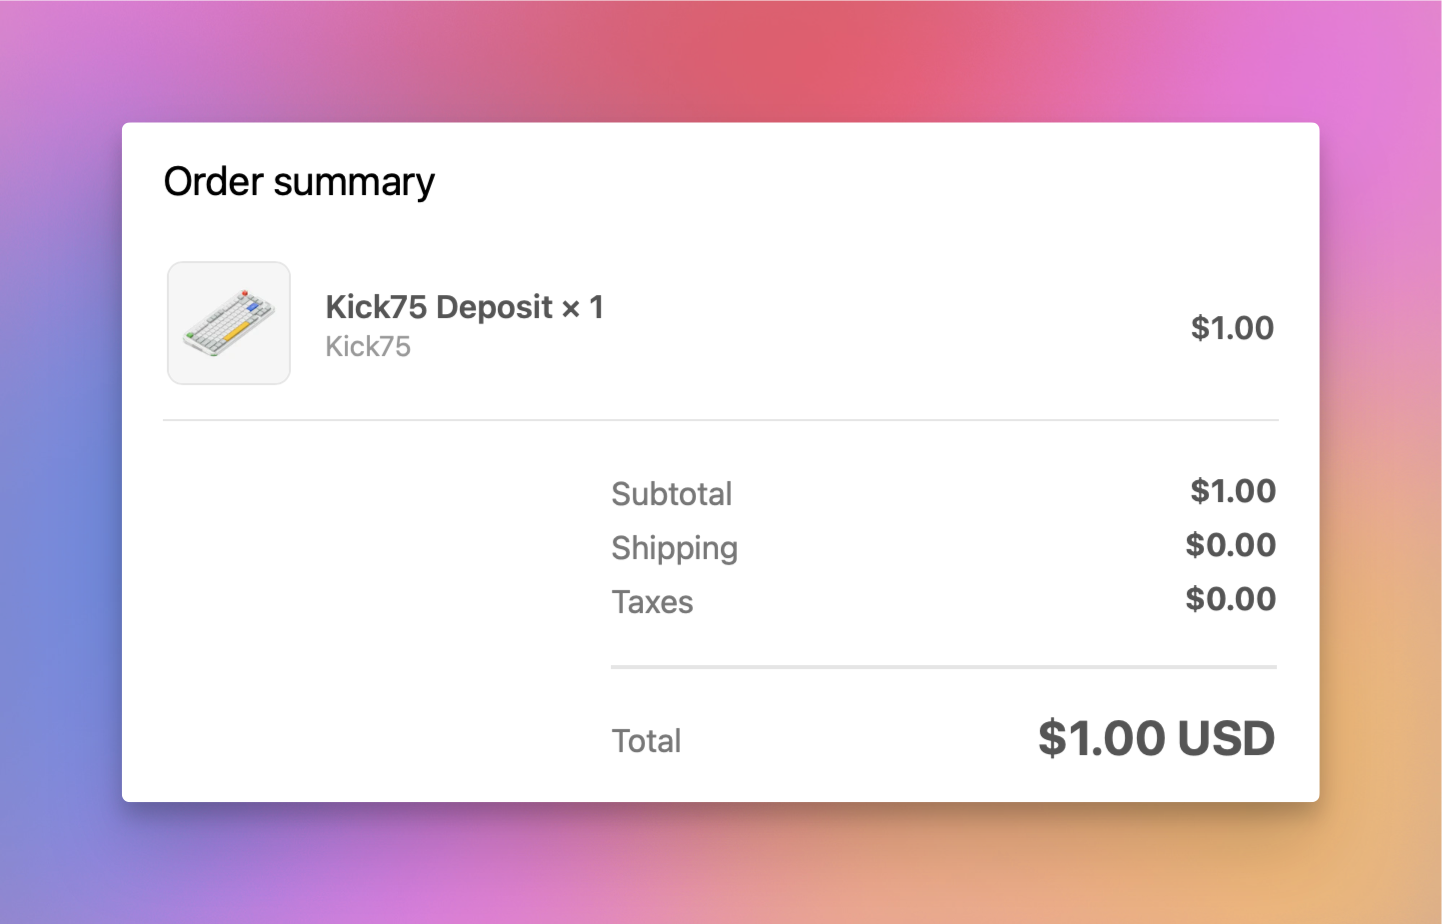The width and height of the screenshot is (1442, 924).
Task: Click the divider line below the line item
Action: point(720,419)
